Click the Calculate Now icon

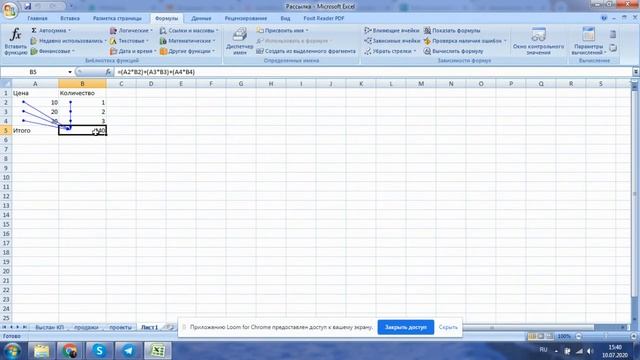point(613,35)
